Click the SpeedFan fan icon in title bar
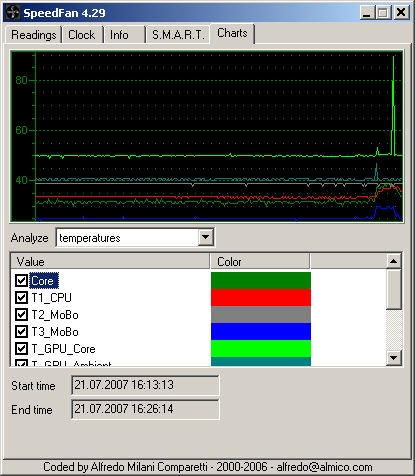This screenshot has height=476, width=415. click(x=13, y=13)
